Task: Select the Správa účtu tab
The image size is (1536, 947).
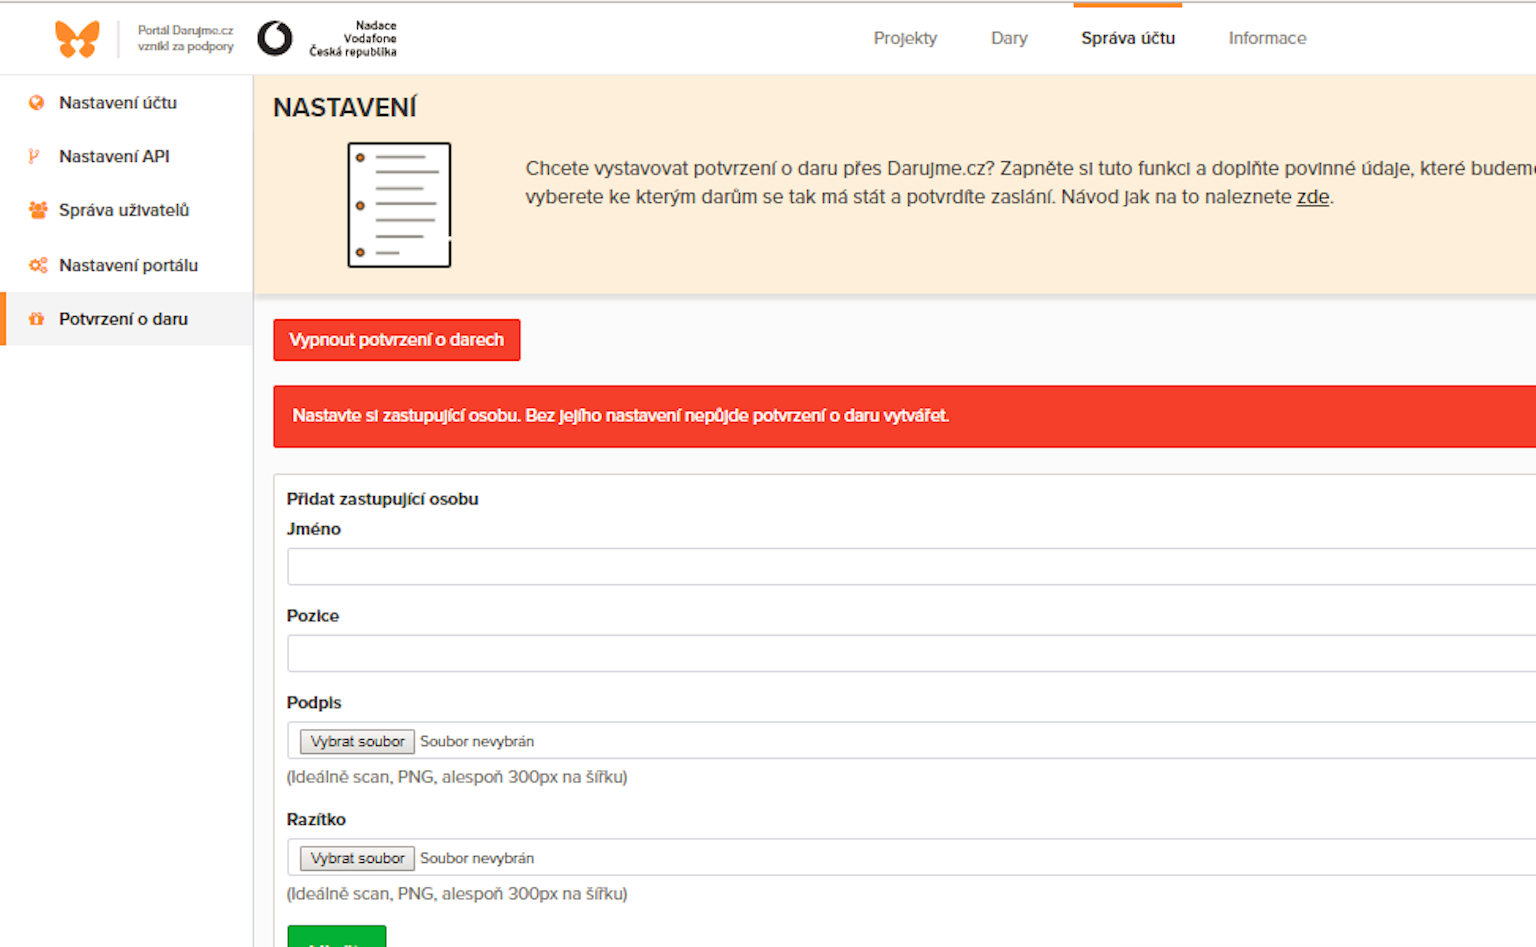Action: pyautogui.click(x=1128, y=38)
